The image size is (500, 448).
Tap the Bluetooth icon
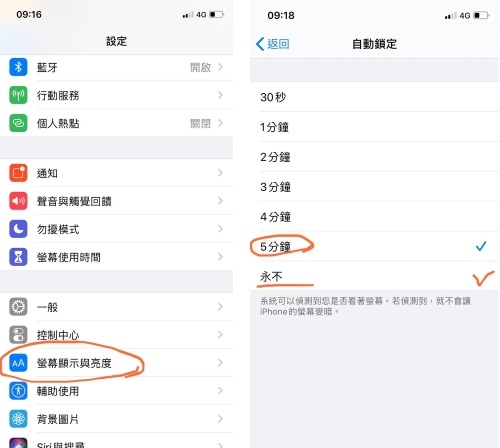pyautogui.click(x=18, y=67)
